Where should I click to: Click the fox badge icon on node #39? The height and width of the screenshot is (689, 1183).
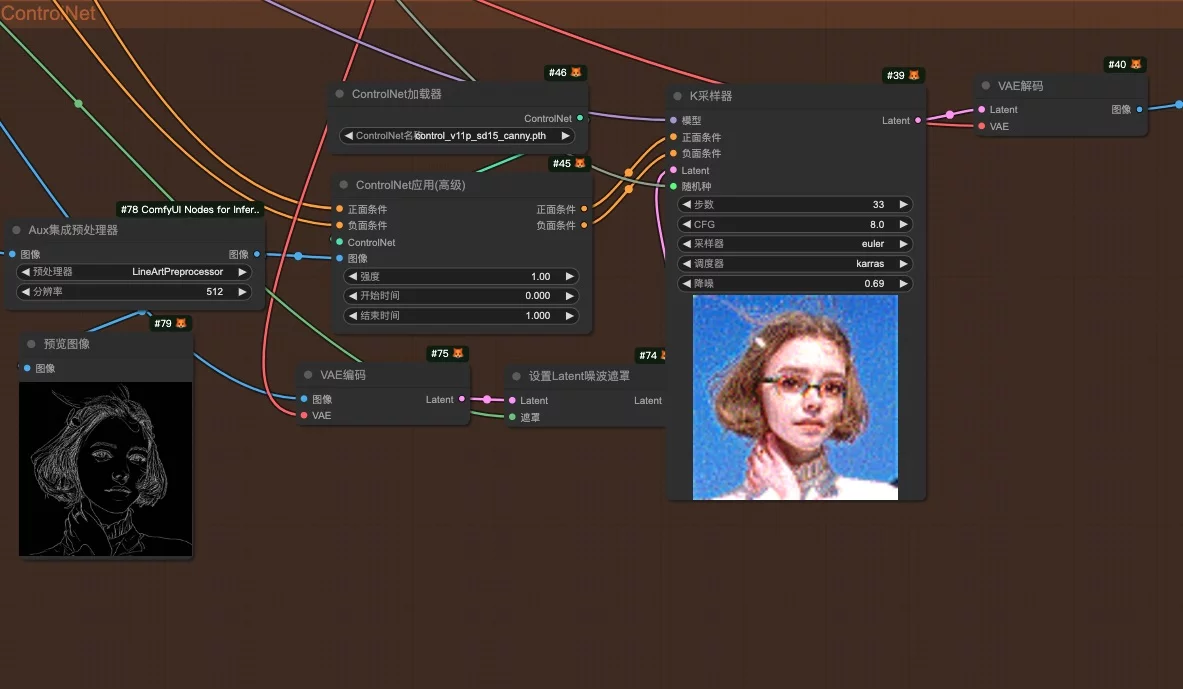(x=913, y=76)
